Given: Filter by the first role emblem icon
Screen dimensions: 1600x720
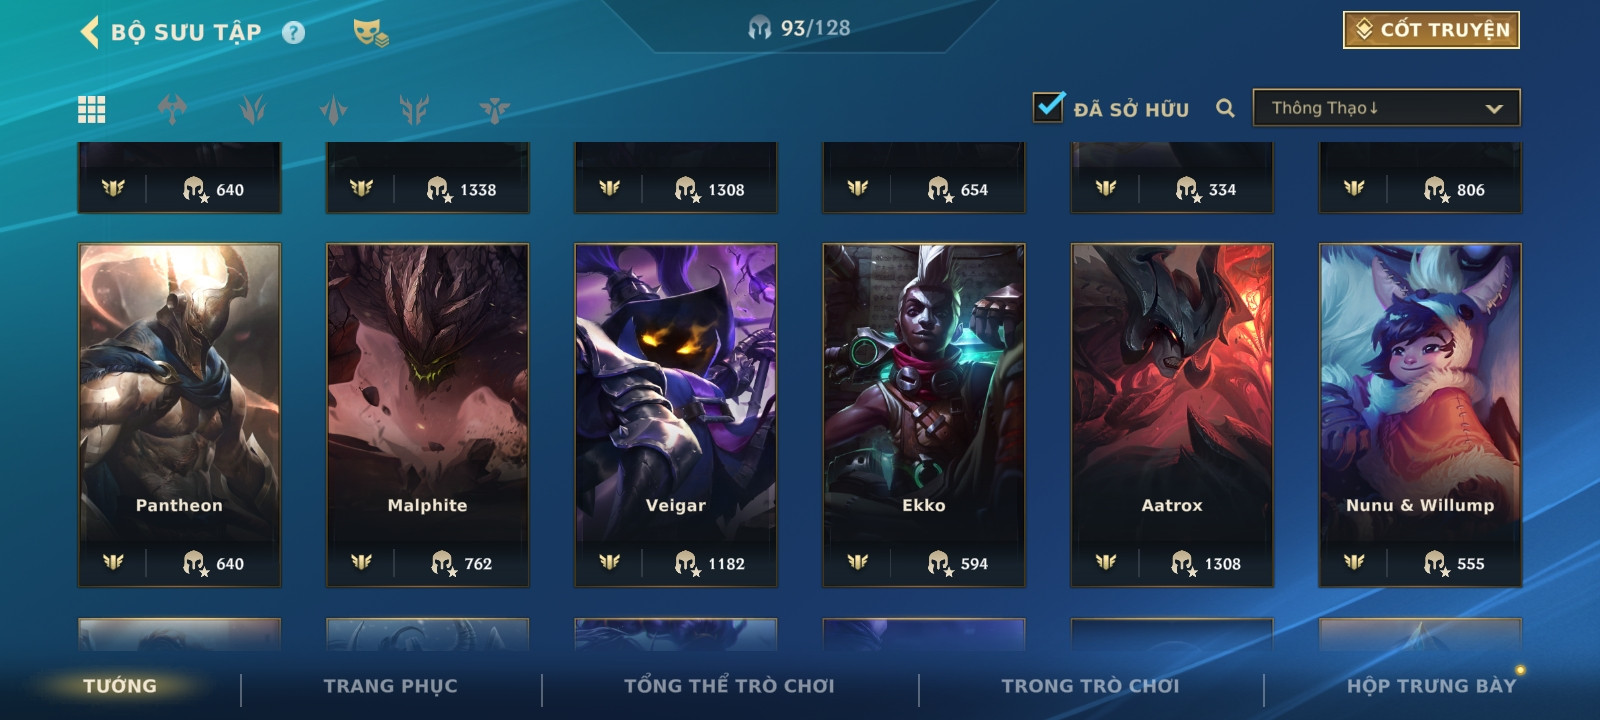Looking at the screenshot, I should point(172,109).
